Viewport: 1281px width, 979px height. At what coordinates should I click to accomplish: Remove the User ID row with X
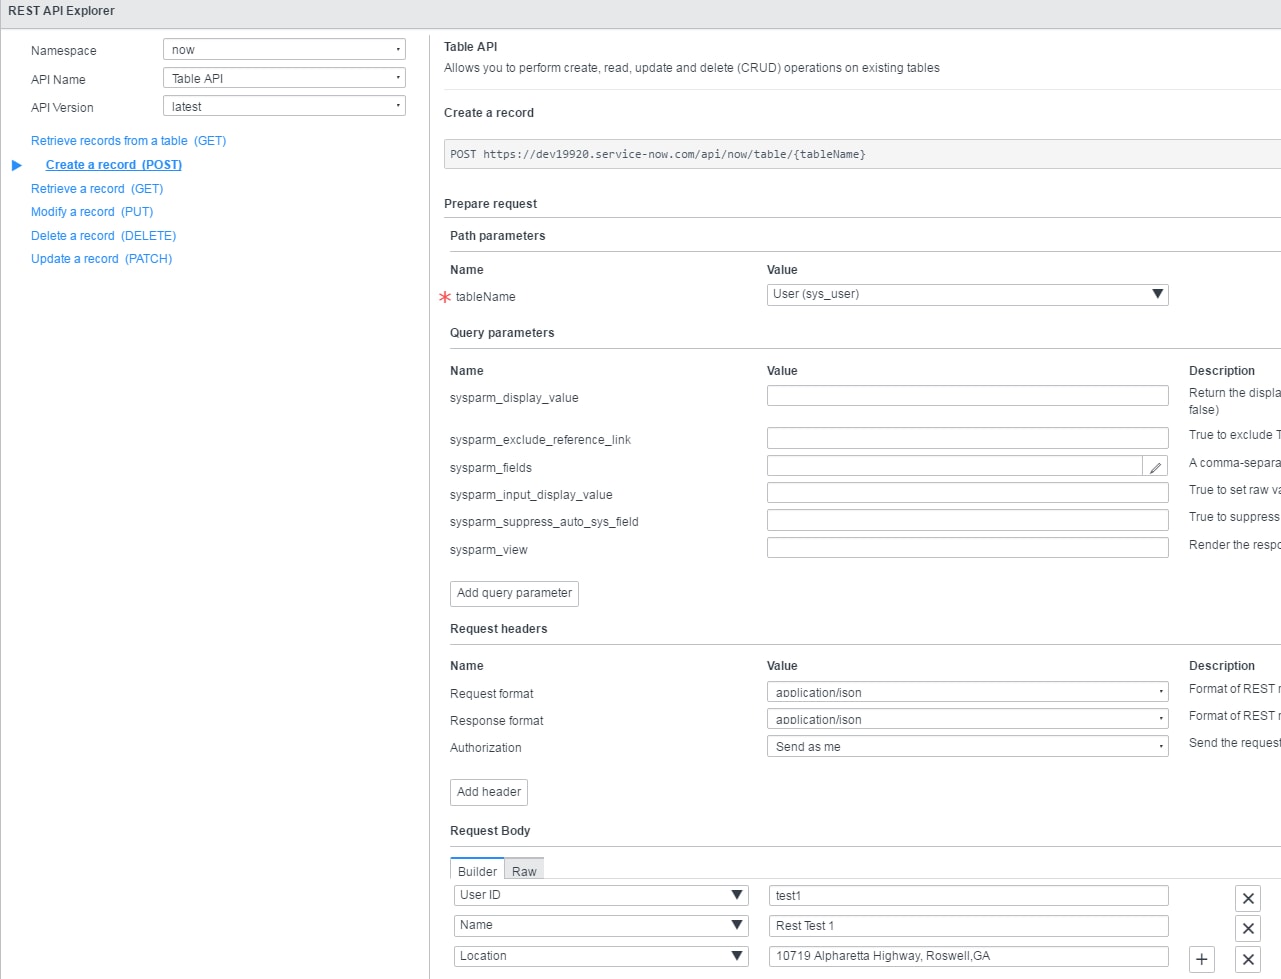1248,898
